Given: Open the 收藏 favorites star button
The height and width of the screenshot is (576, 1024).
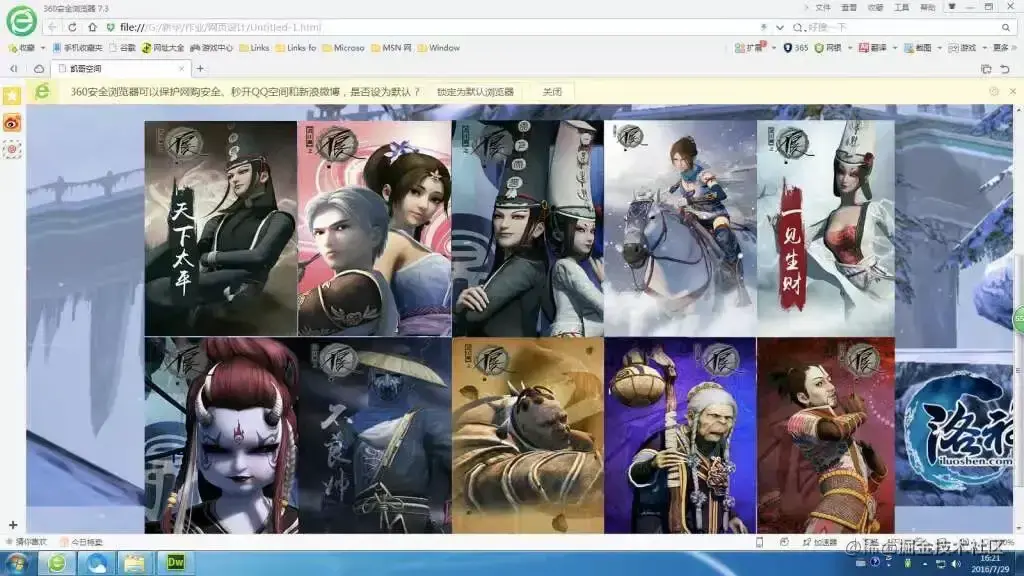Looking at the screenshot, I should (22, 48).
